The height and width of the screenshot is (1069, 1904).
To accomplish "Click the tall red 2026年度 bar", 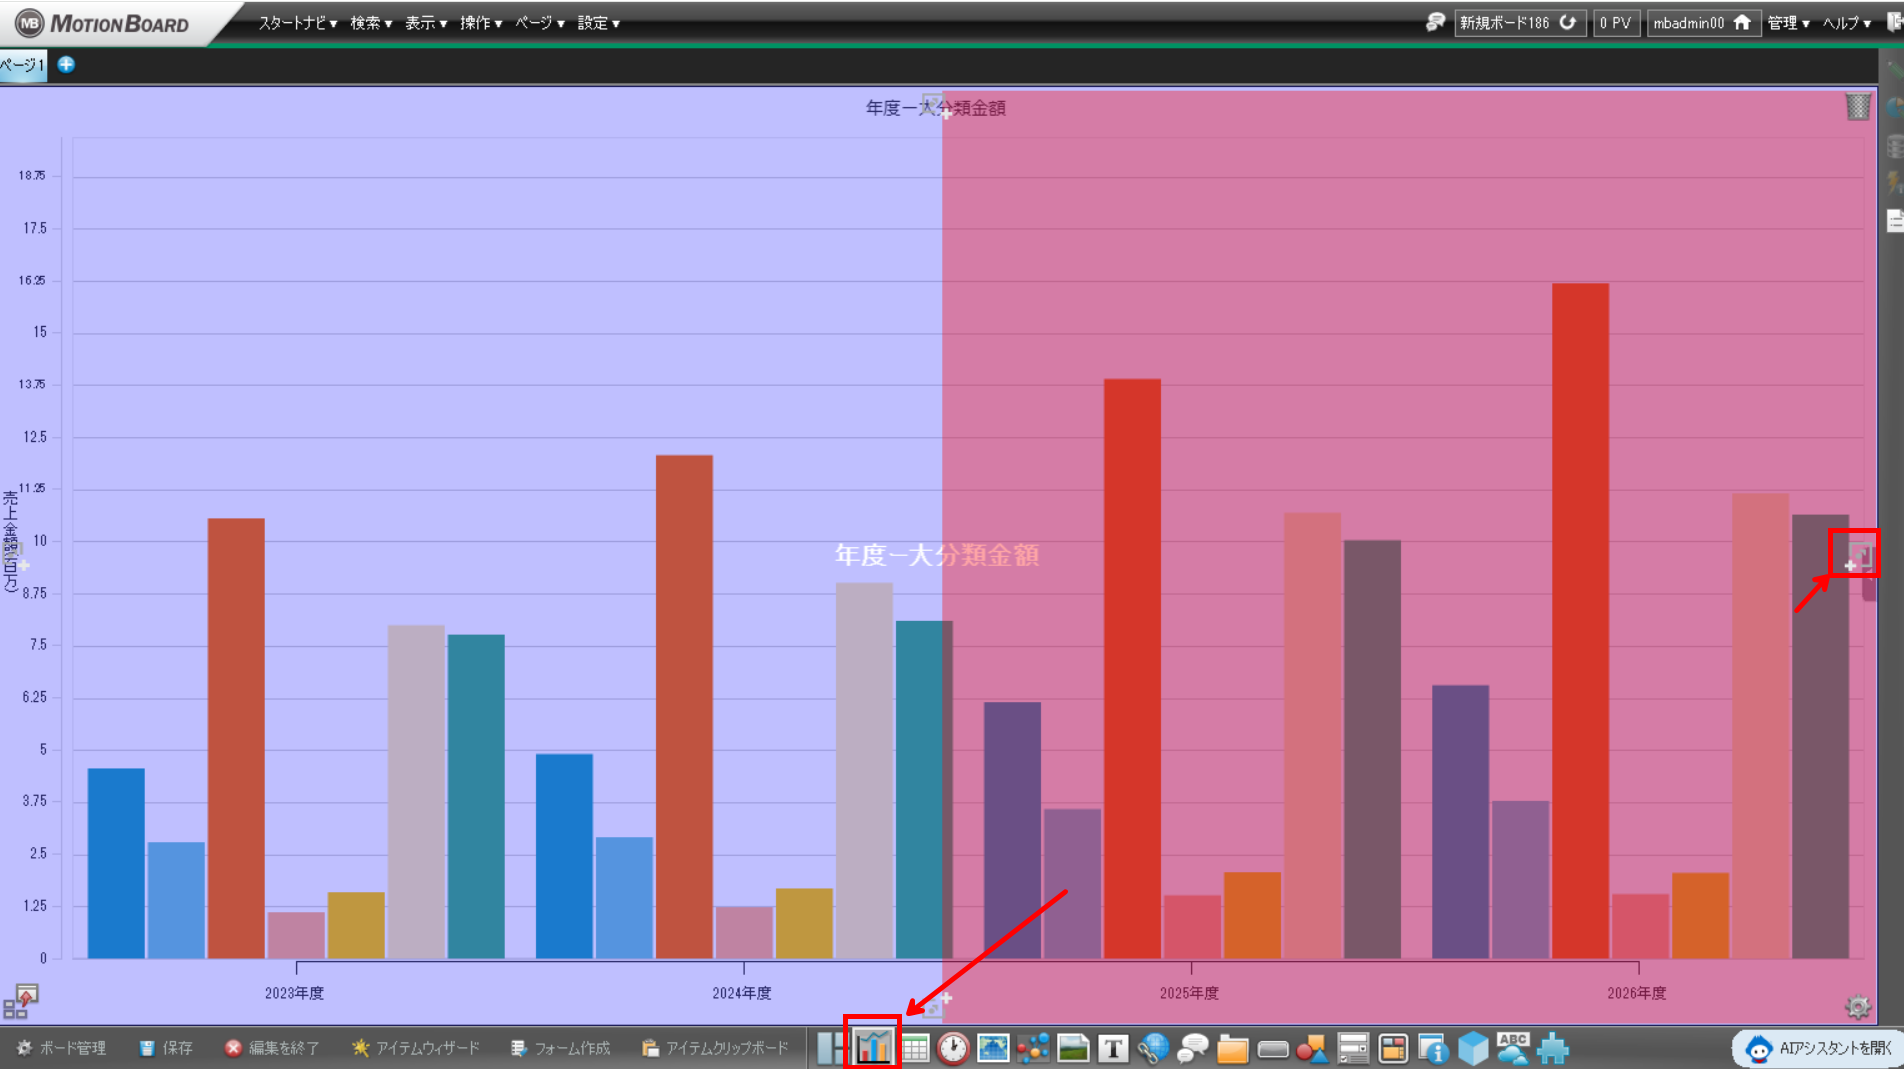I will 1580,621.
